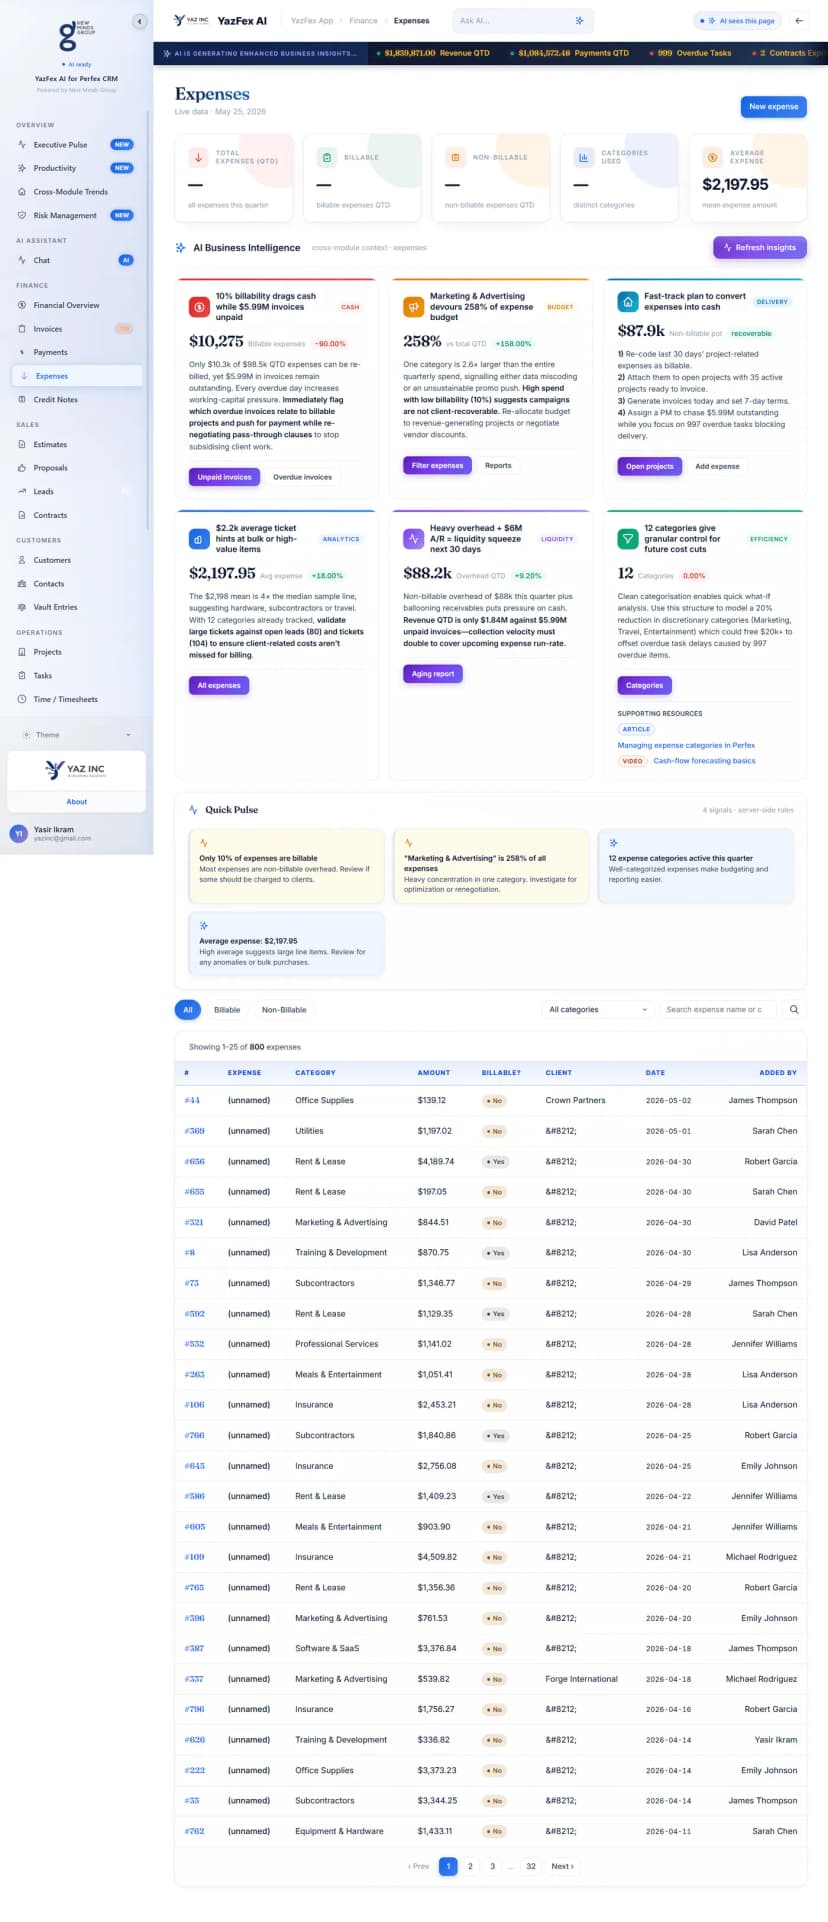
Task: Click the New expense button
Action: [x=773, y=106]
